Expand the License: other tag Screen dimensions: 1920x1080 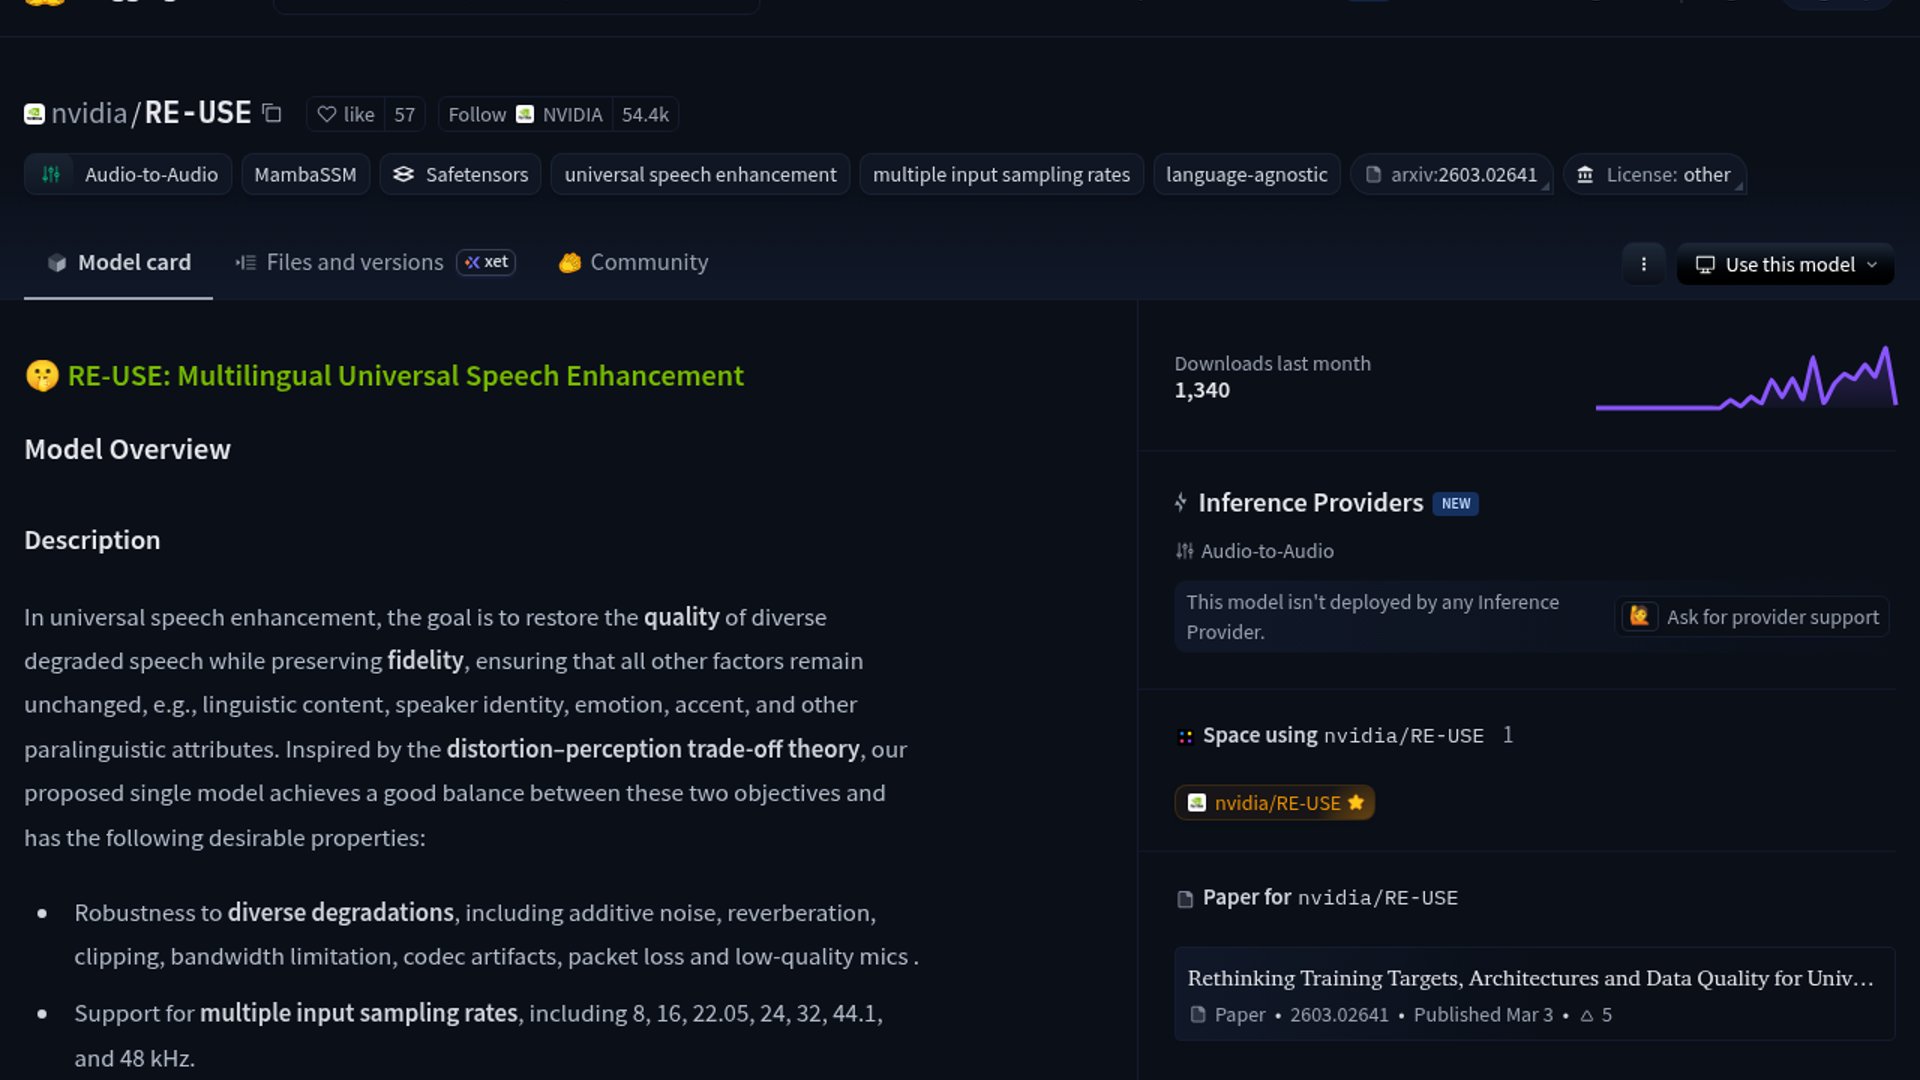(1655, 174)
